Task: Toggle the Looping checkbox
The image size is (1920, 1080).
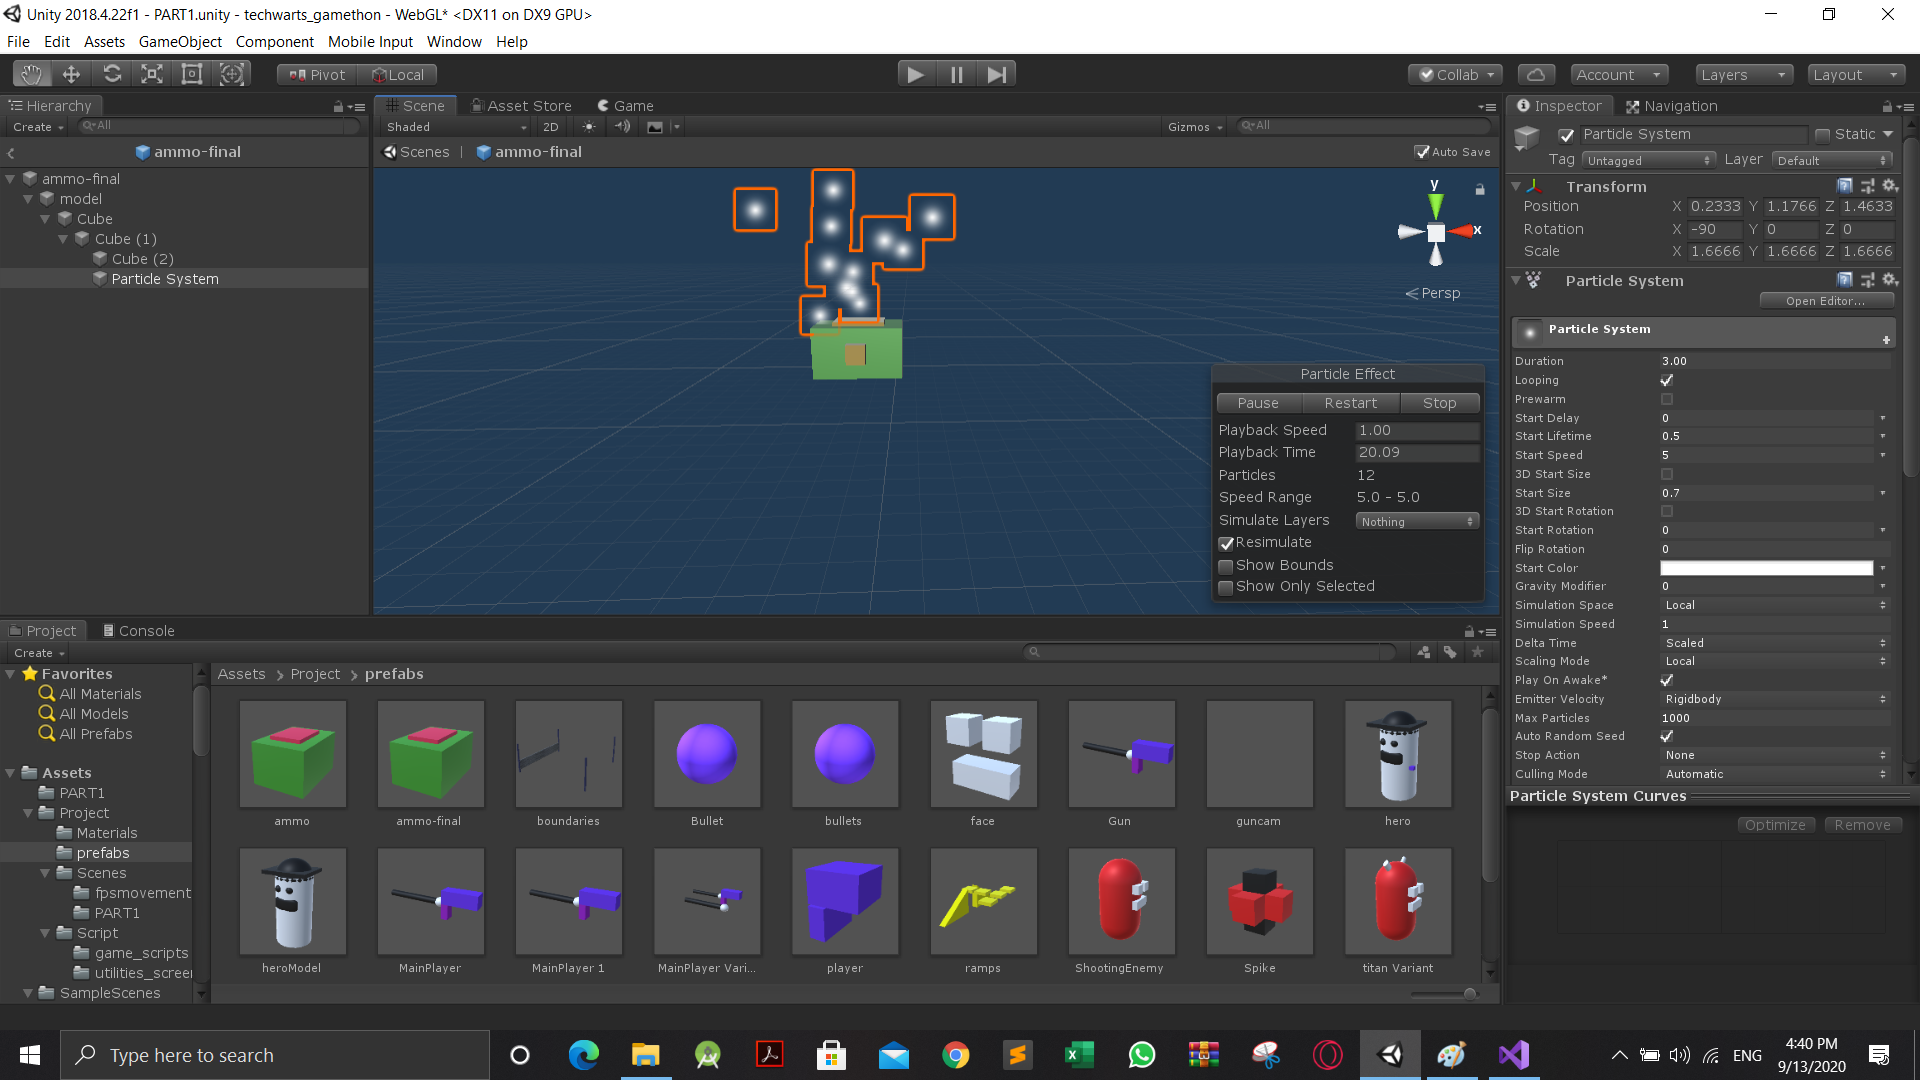Action: click(x=1667, y=380)
